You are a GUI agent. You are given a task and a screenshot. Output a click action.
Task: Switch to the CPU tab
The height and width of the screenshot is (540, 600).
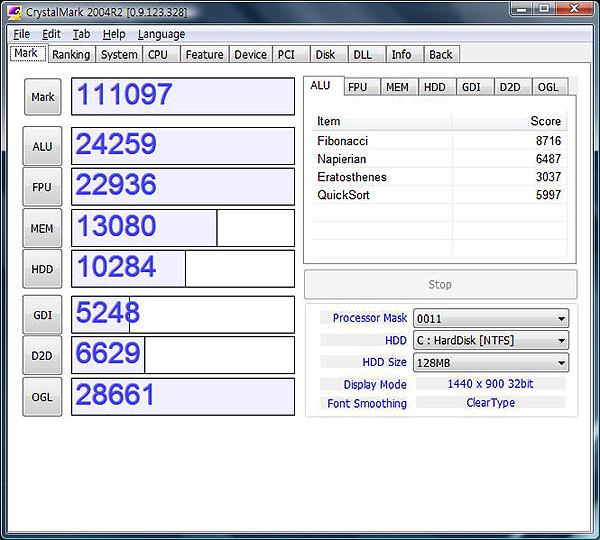[161, 54]
